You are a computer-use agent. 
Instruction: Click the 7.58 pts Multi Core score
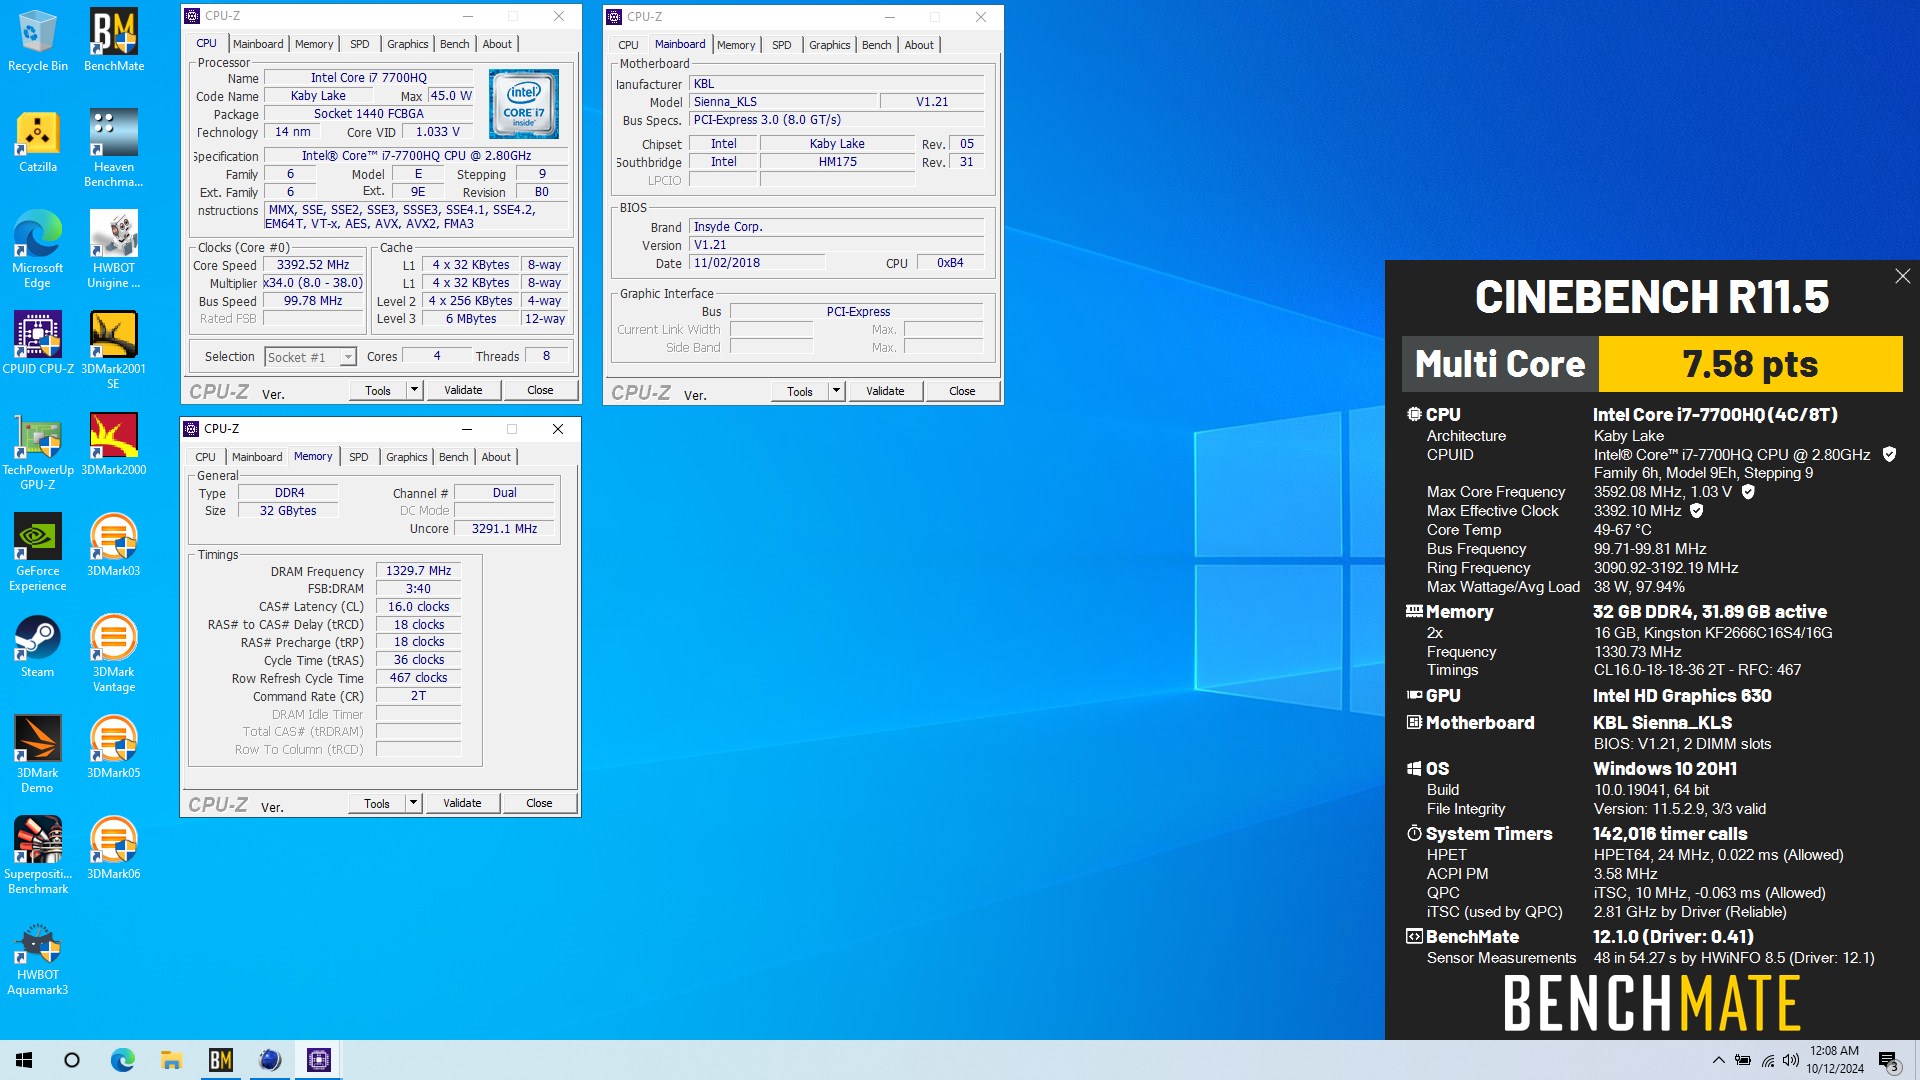[1750, 364]
